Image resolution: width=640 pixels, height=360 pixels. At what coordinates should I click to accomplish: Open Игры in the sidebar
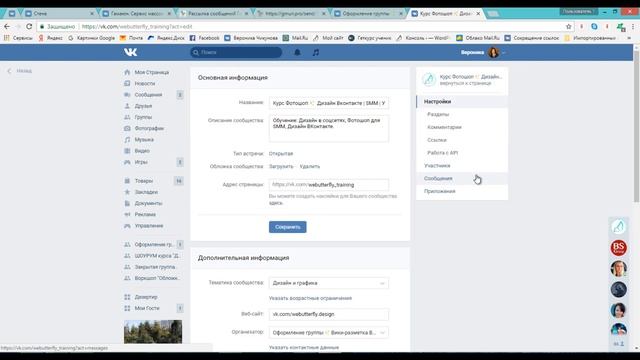(x=141, y=162)
